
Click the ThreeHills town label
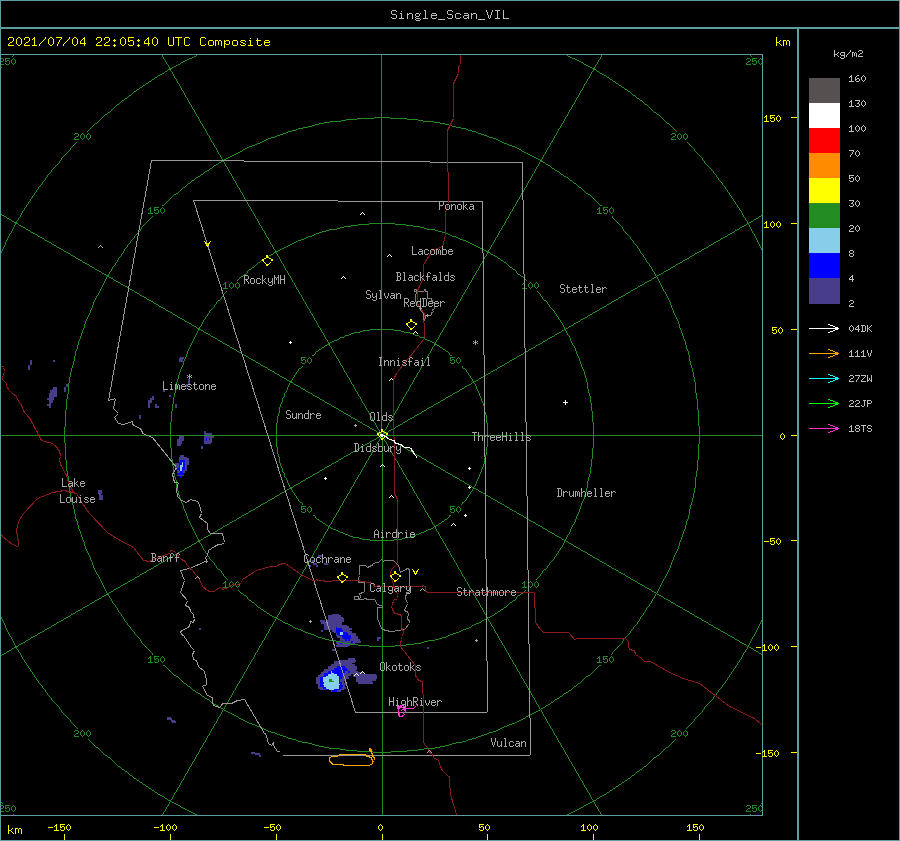pos(501,437)
